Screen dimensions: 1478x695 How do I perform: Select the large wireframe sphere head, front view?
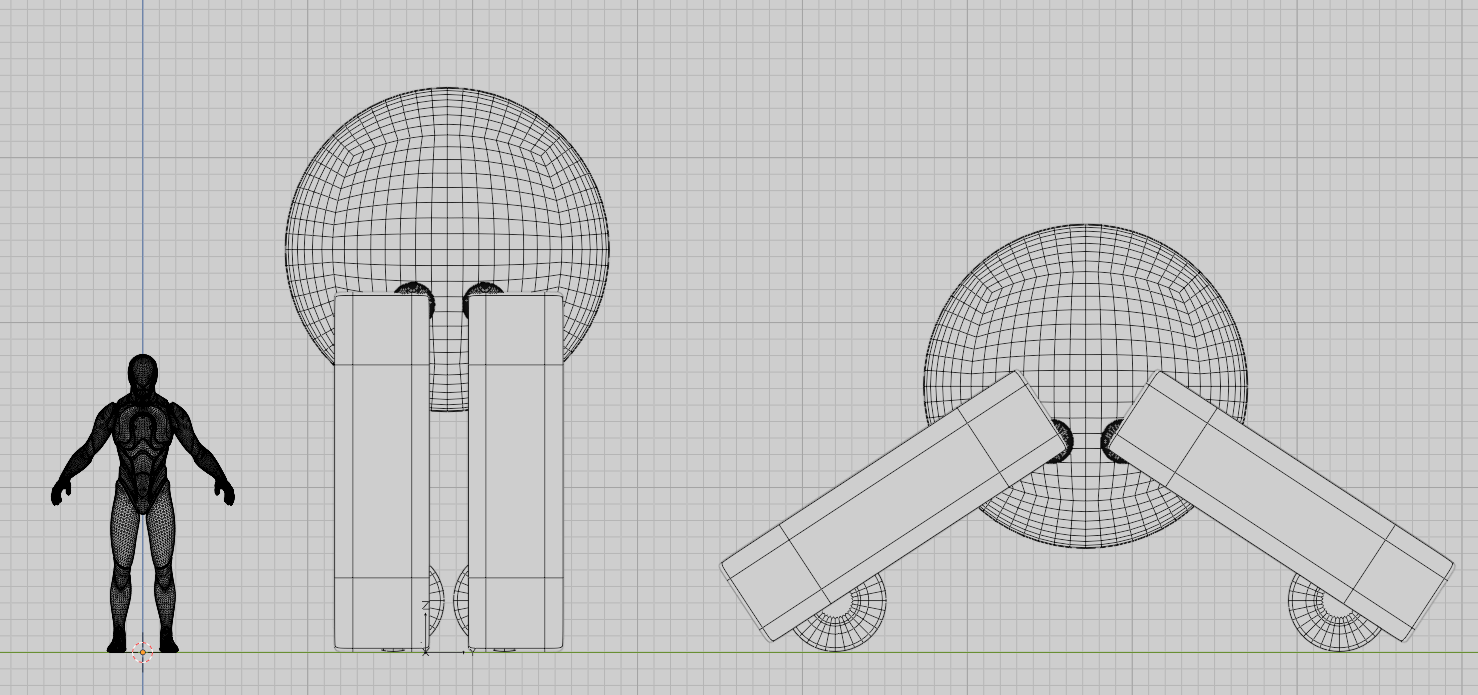(x=448, y=180)
